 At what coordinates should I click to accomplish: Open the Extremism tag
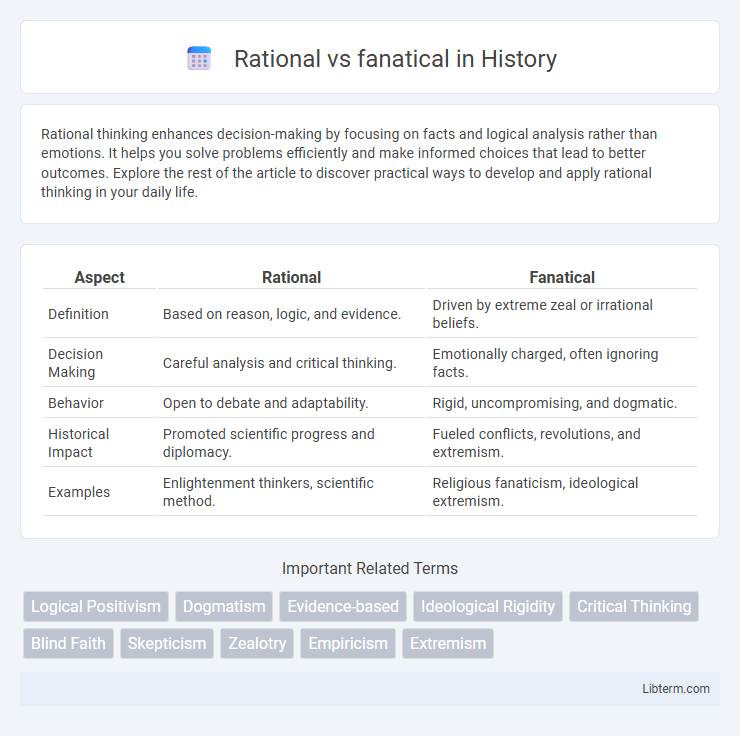[448, 643]
